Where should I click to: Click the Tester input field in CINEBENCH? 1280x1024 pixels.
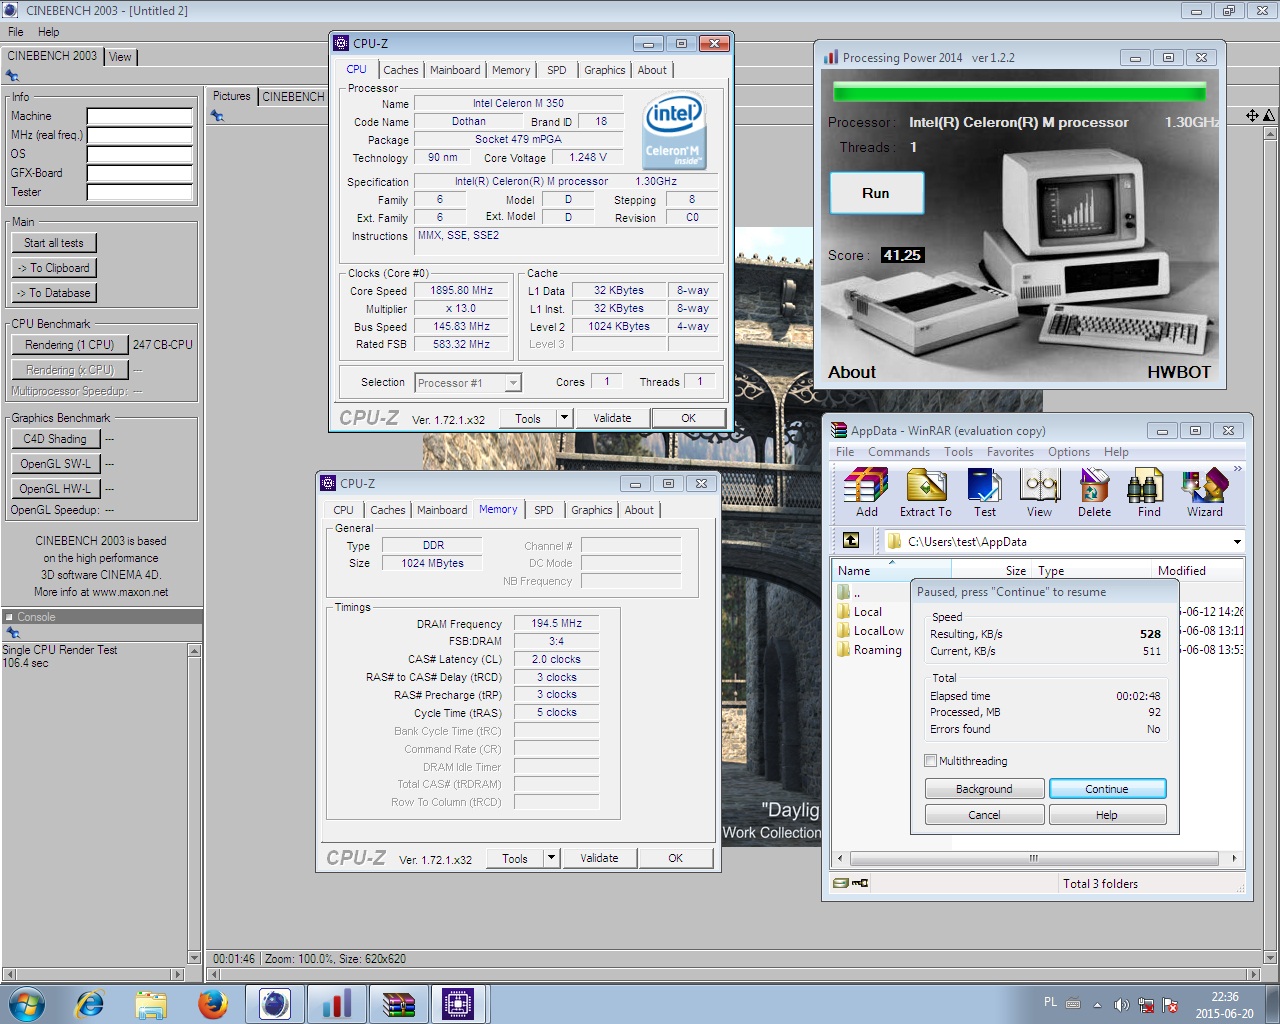(140, 192)
